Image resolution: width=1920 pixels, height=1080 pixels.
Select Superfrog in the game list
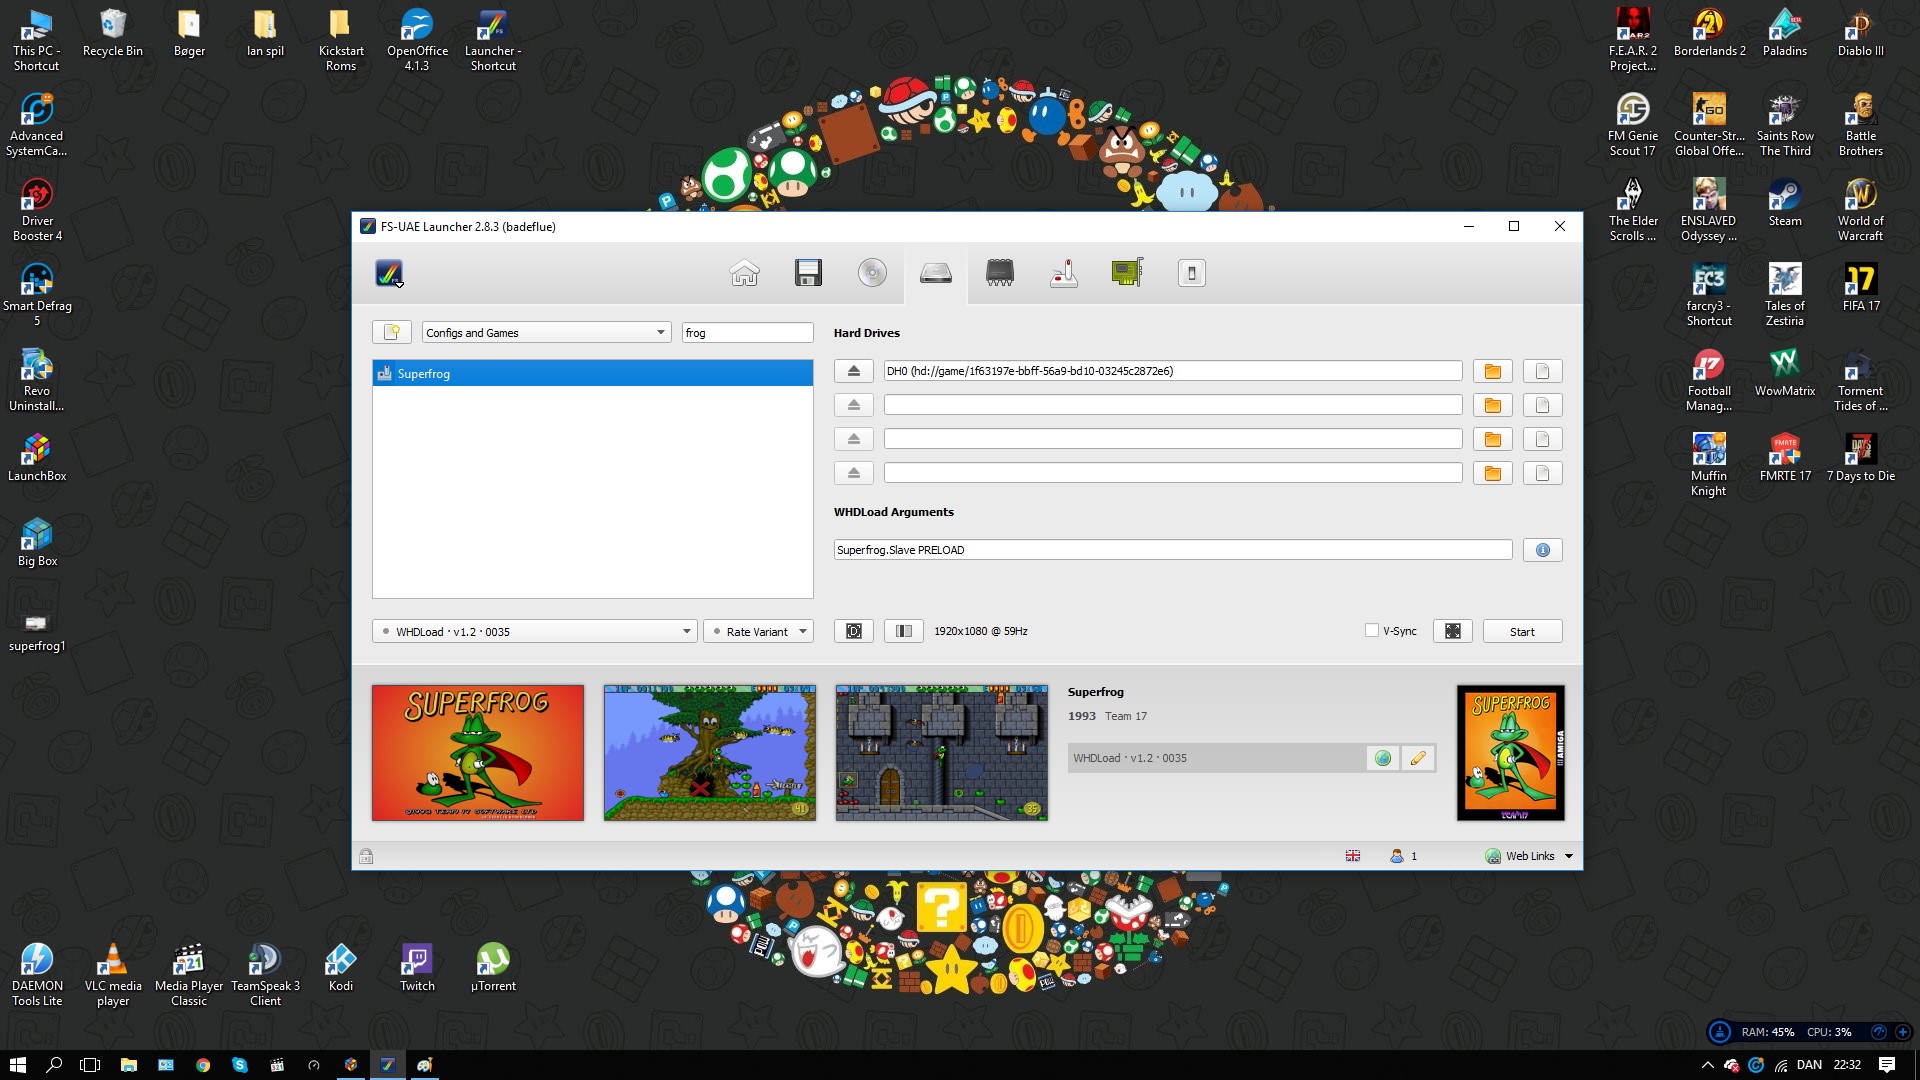[592, 373]
